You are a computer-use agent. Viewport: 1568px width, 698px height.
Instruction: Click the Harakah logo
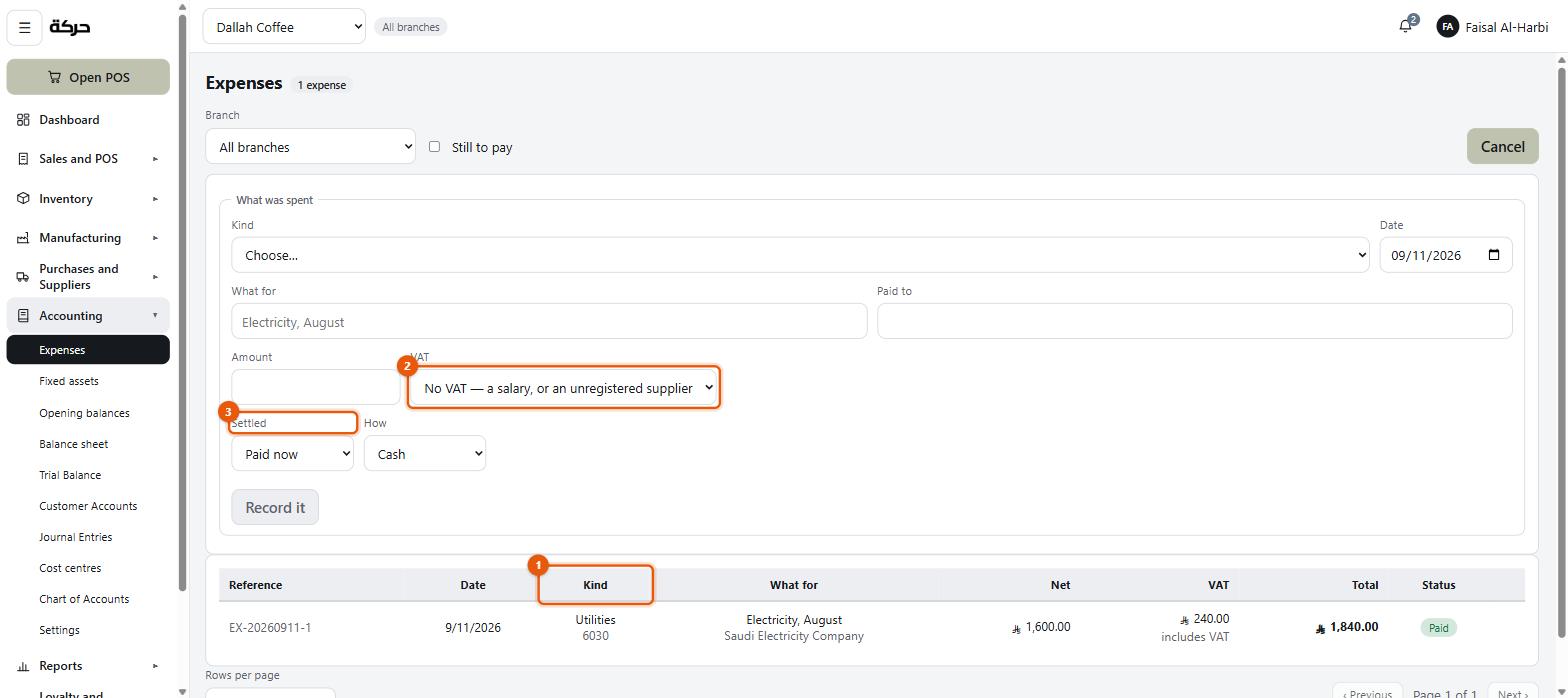tap(70, 27)
